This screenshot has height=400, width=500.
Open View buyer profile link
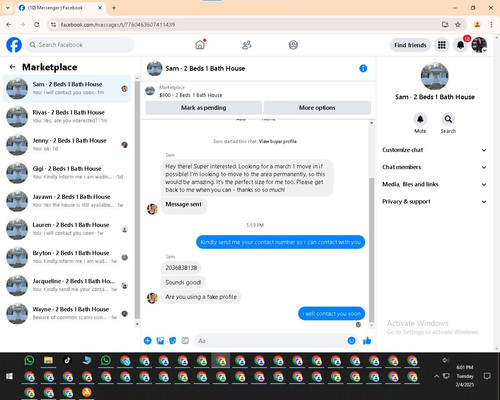click(278, 141)
